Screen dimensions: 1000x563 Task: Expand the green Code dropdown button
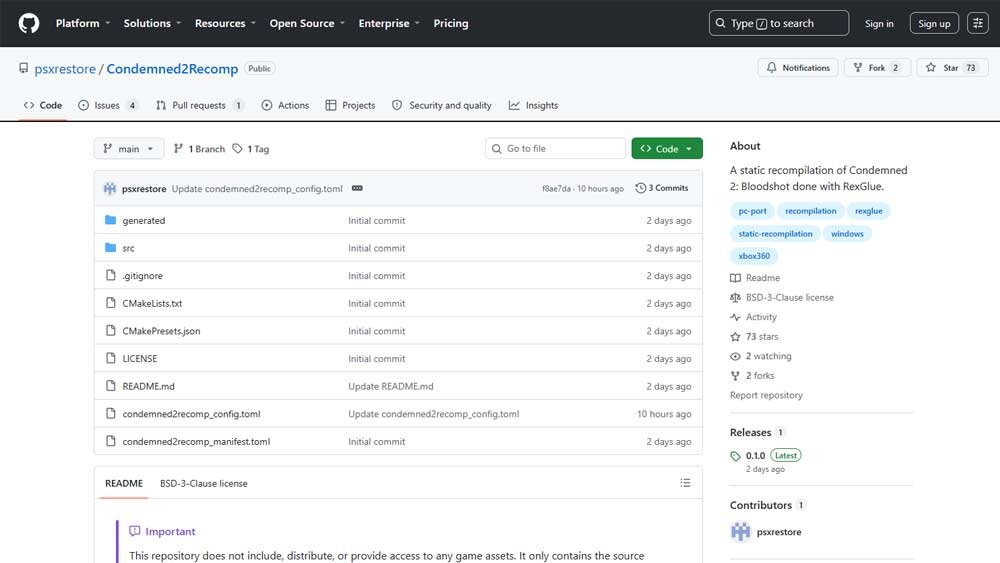666,149
